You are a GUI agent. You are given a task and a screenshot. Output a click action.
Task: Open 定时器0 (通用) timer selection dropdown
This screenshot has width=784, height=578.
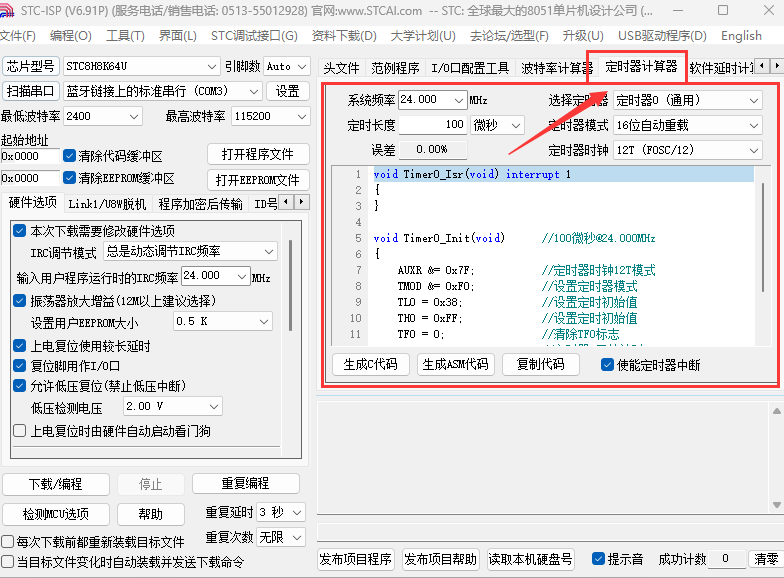coord(688,100)
